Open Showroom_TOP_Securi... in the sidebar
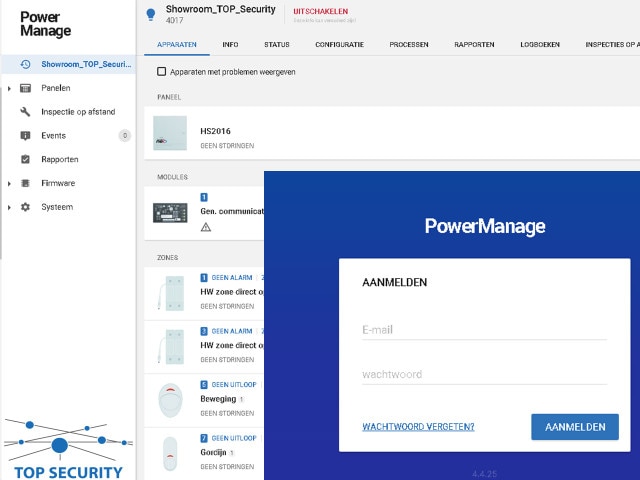 tap(69, 64)
